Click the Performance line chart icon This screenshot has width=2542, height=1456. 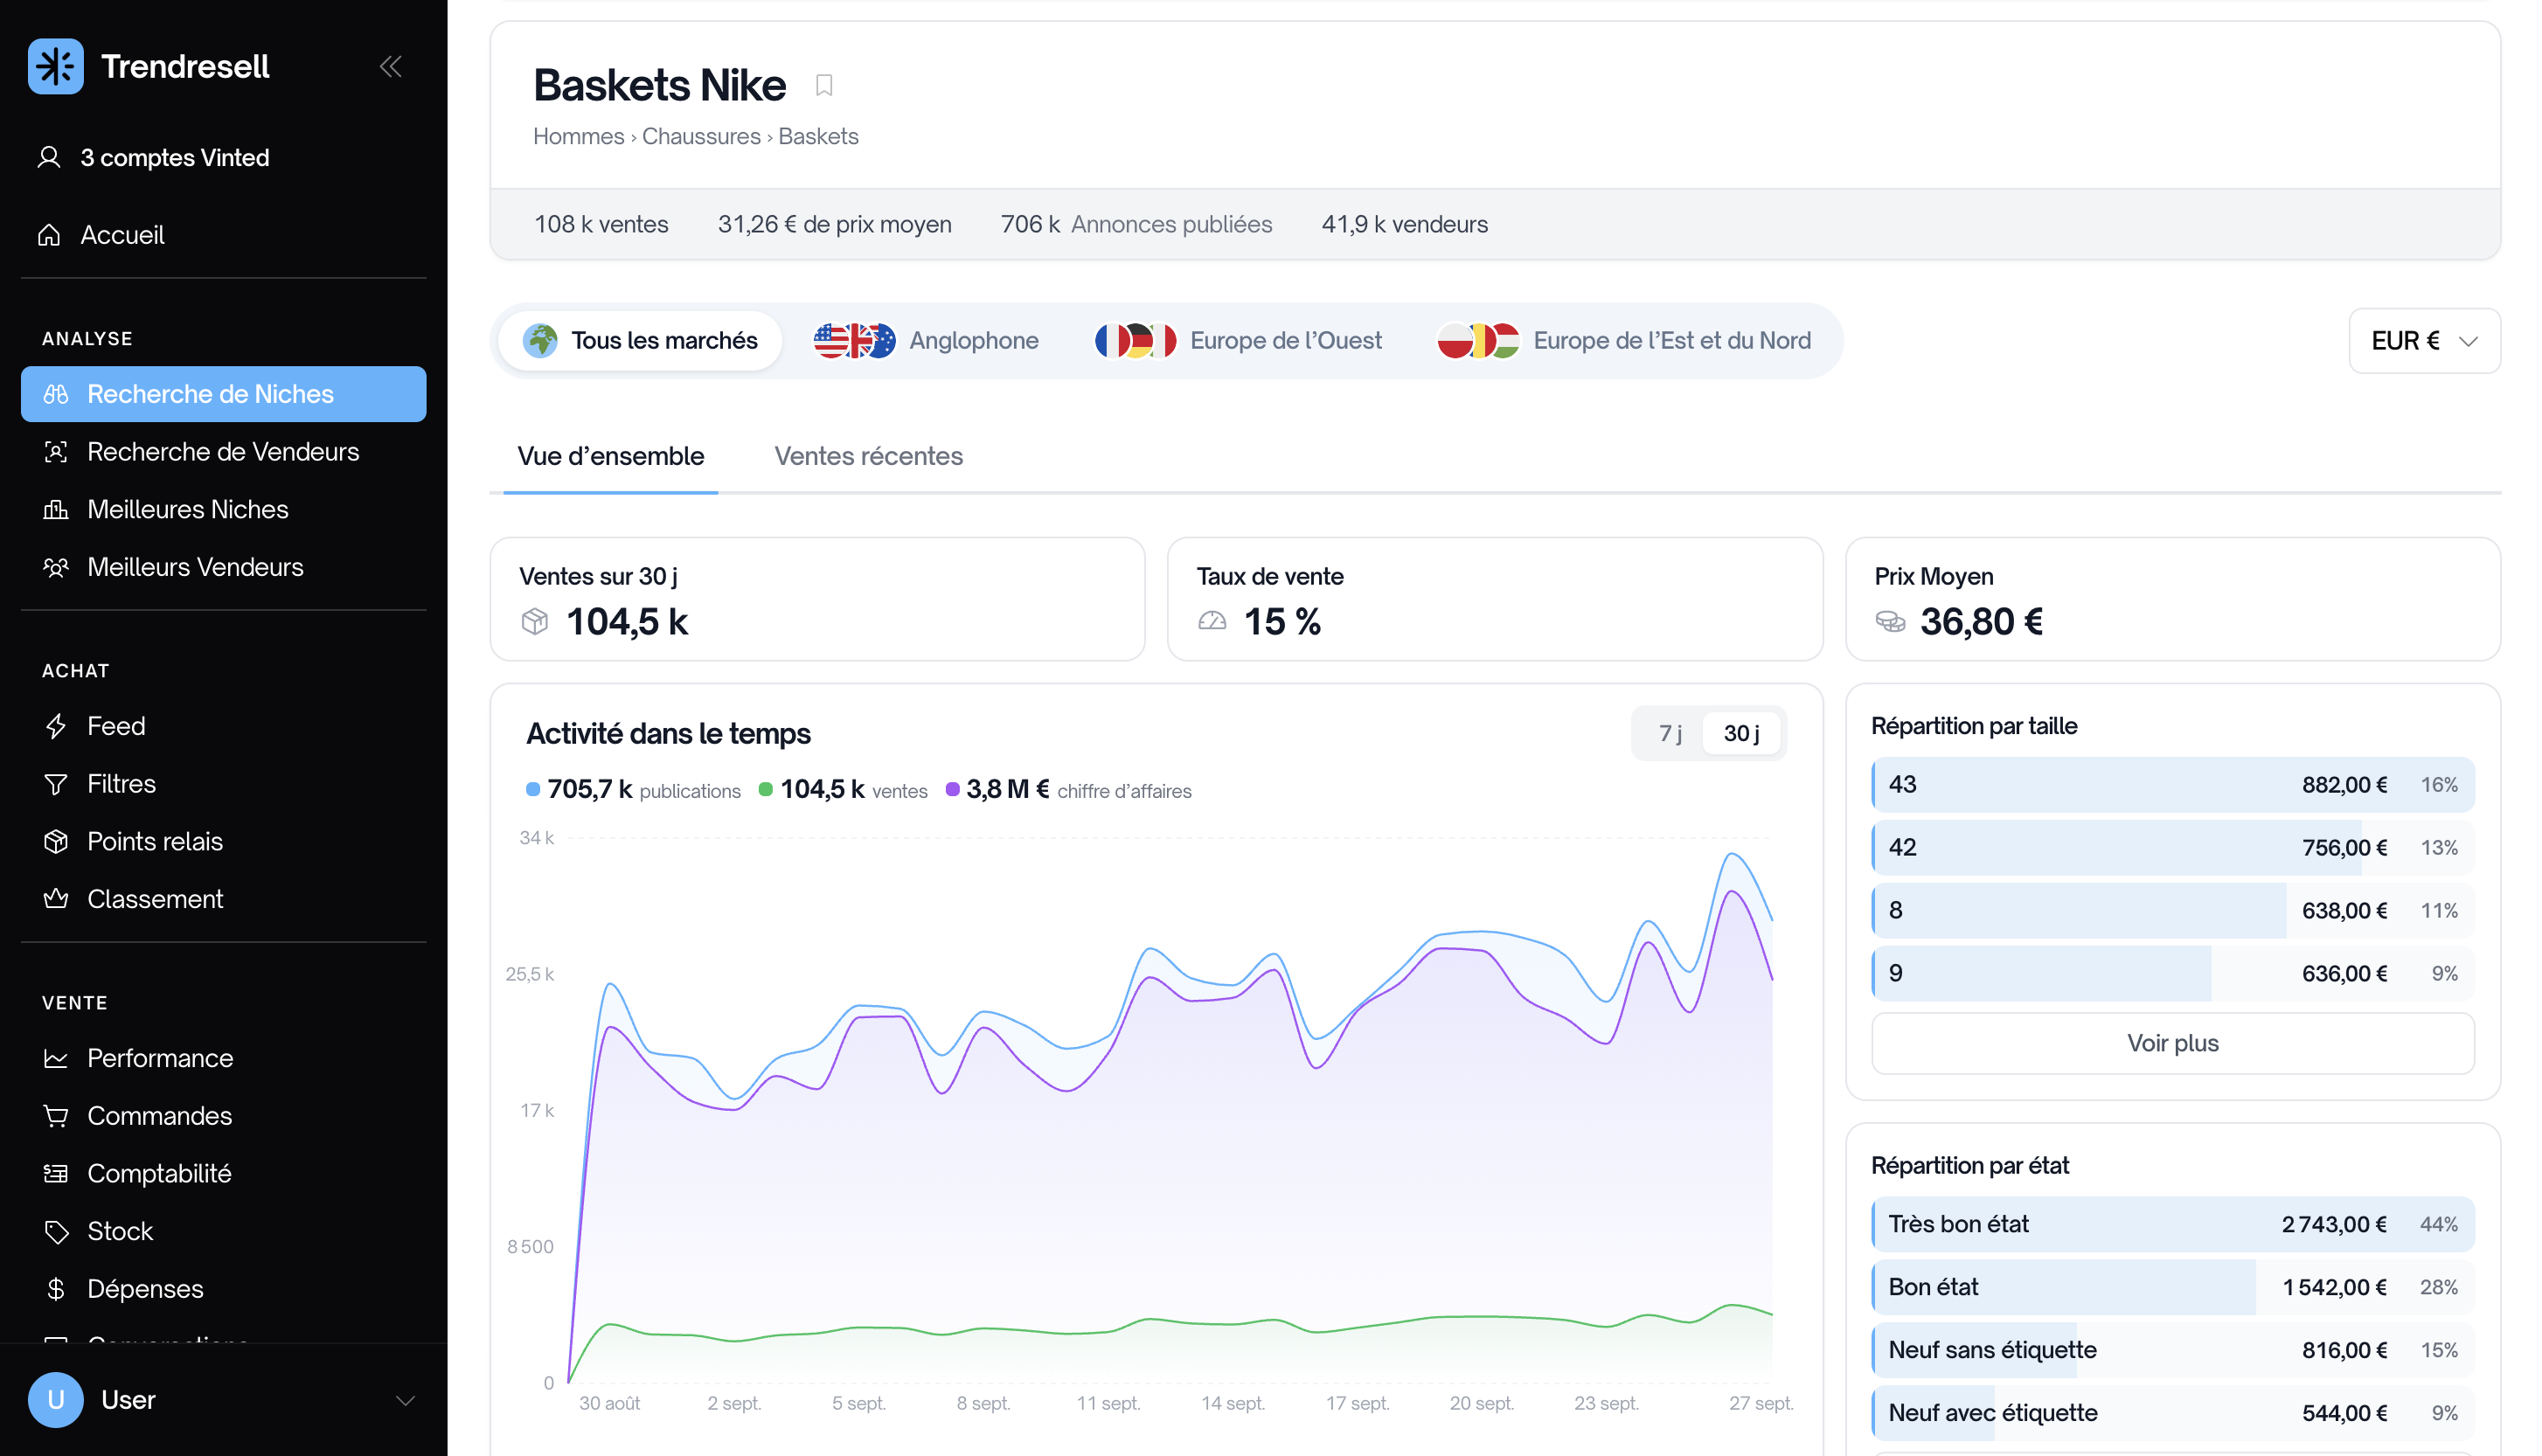[56, 1058]
